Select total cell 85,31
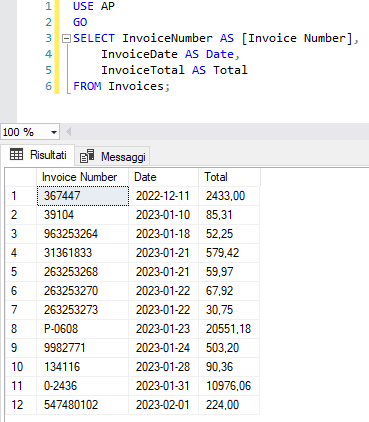Viewport: 369px width, 422px height. (229, 215)
